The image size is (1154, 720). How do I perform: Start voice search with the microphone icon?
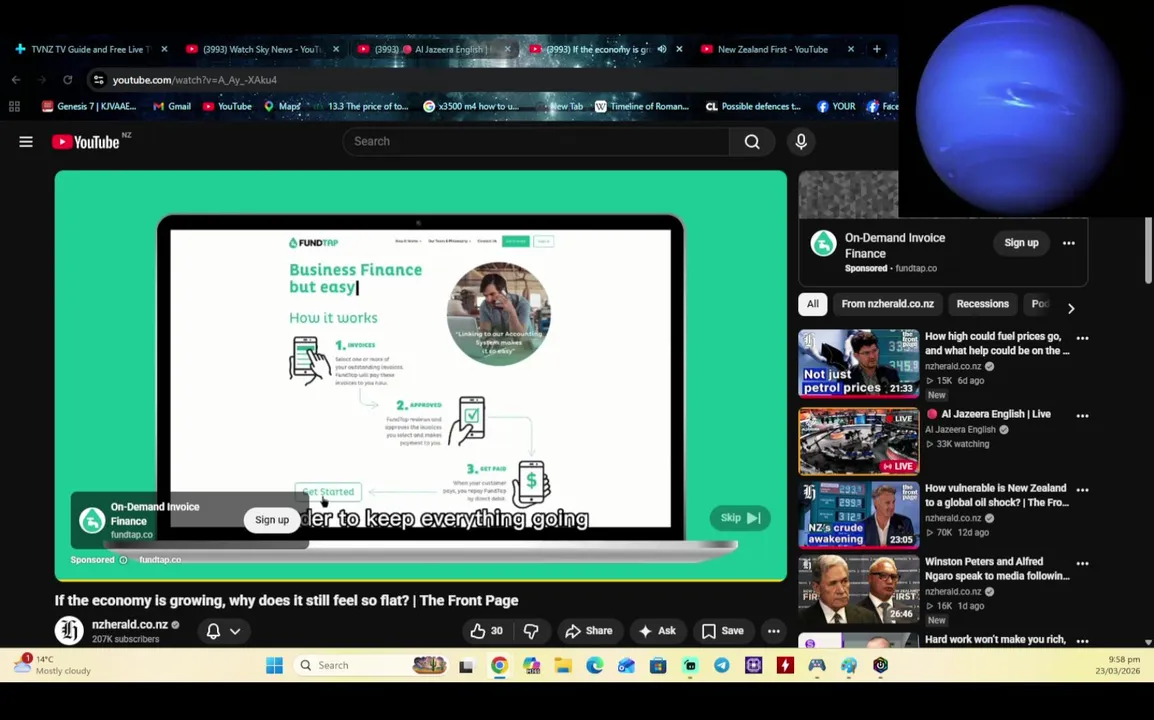pos(801,141)
